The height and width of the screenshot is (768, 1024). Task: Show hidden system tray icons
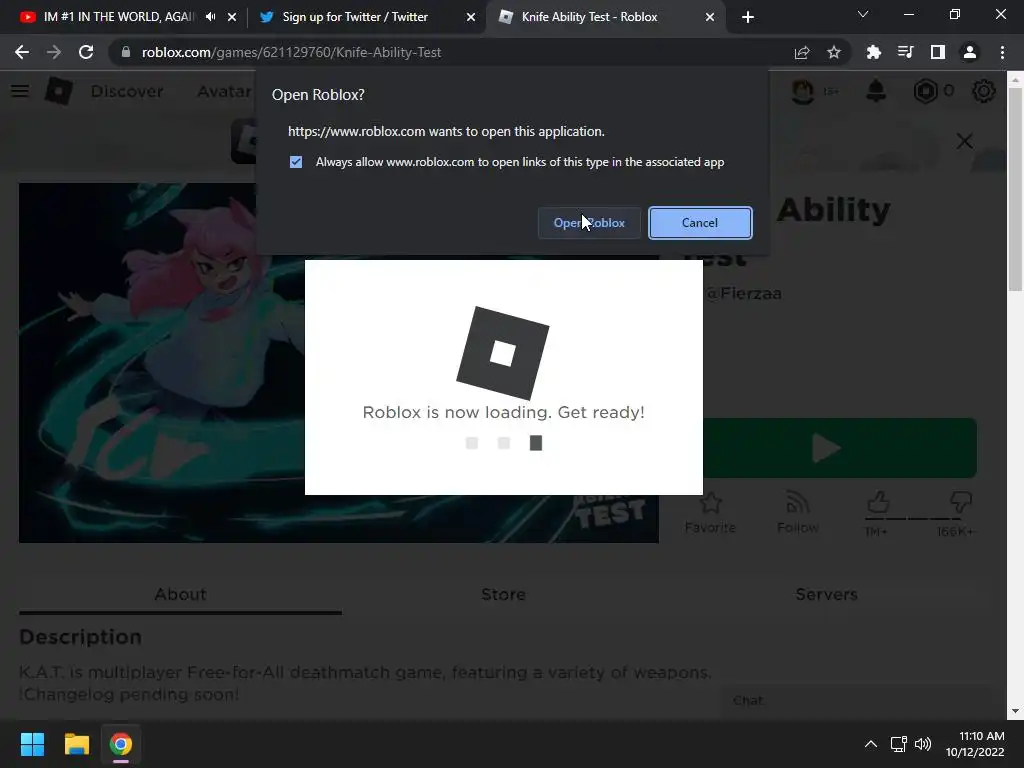(x=871, y=744)
